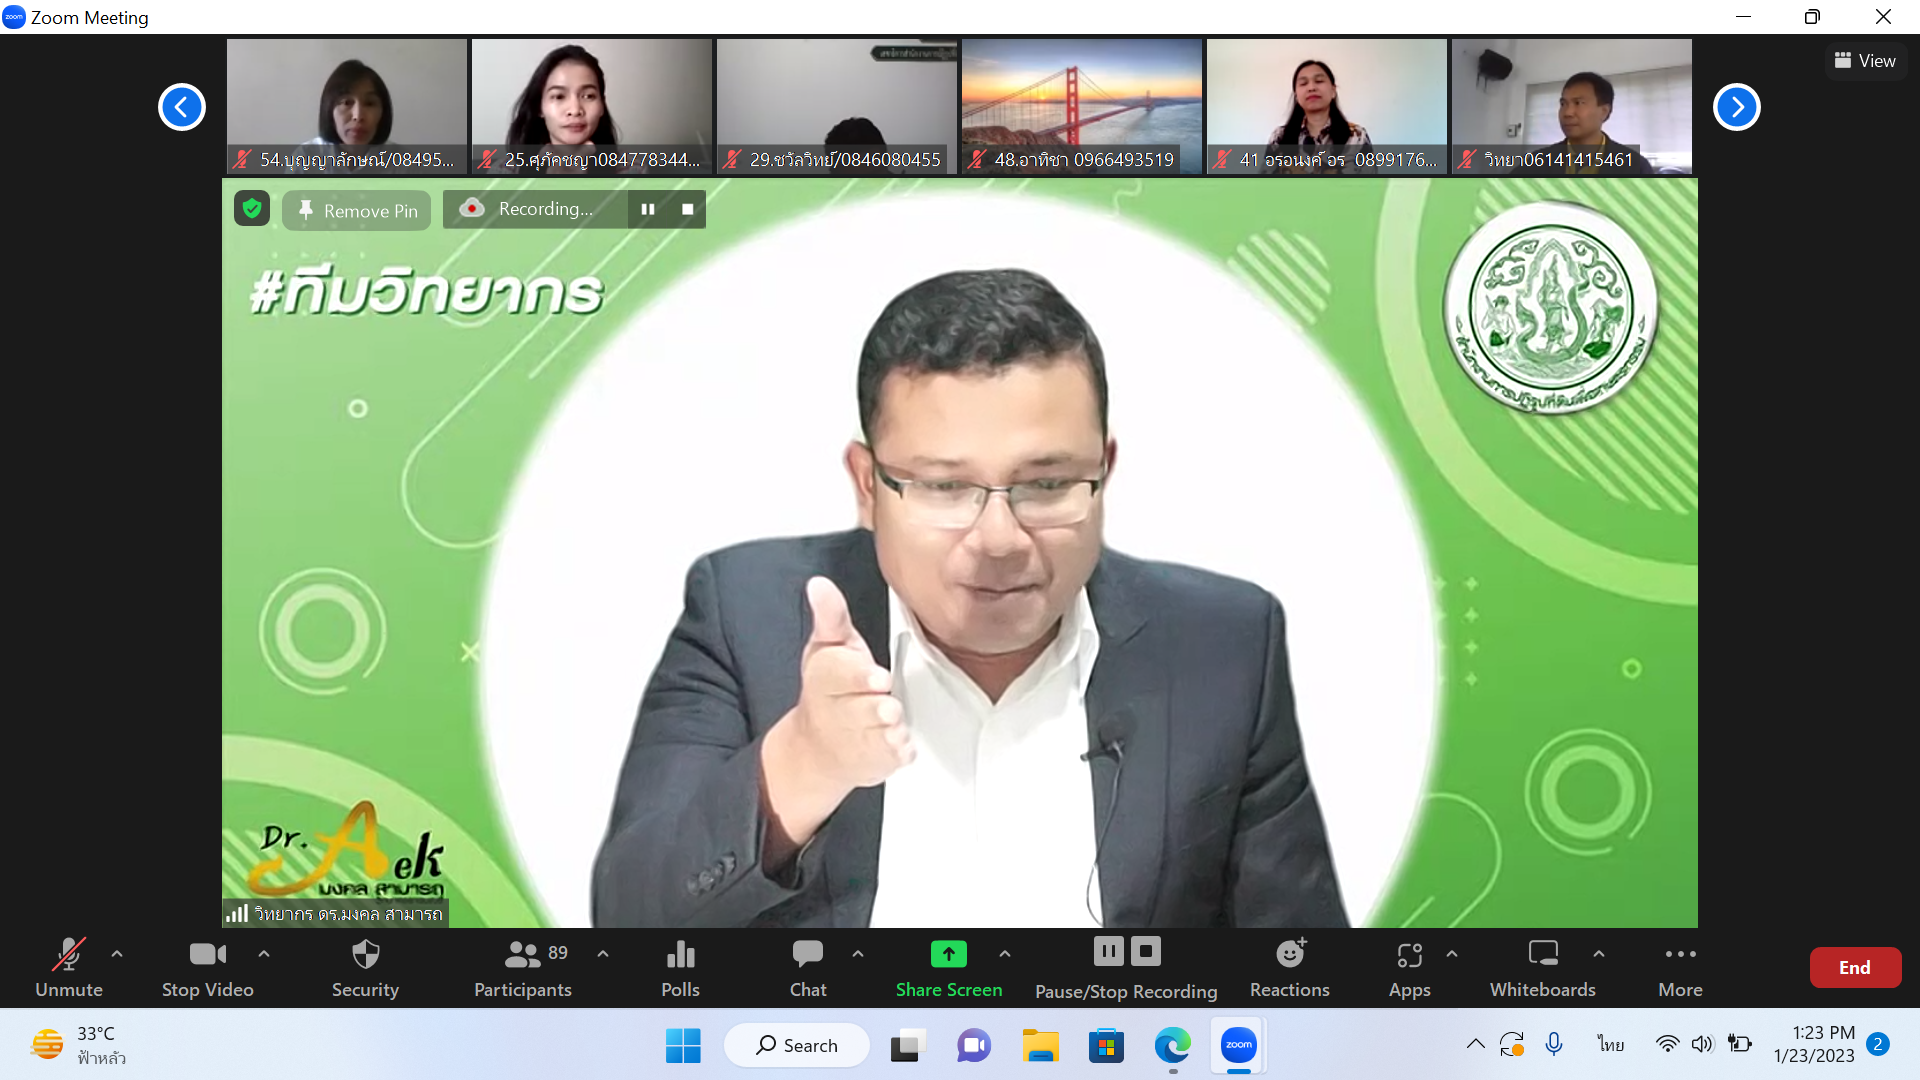The height and width of the screenshot is (1080, 1920).
Task: Open Participants panel showing 89
Action: (522, 967)
